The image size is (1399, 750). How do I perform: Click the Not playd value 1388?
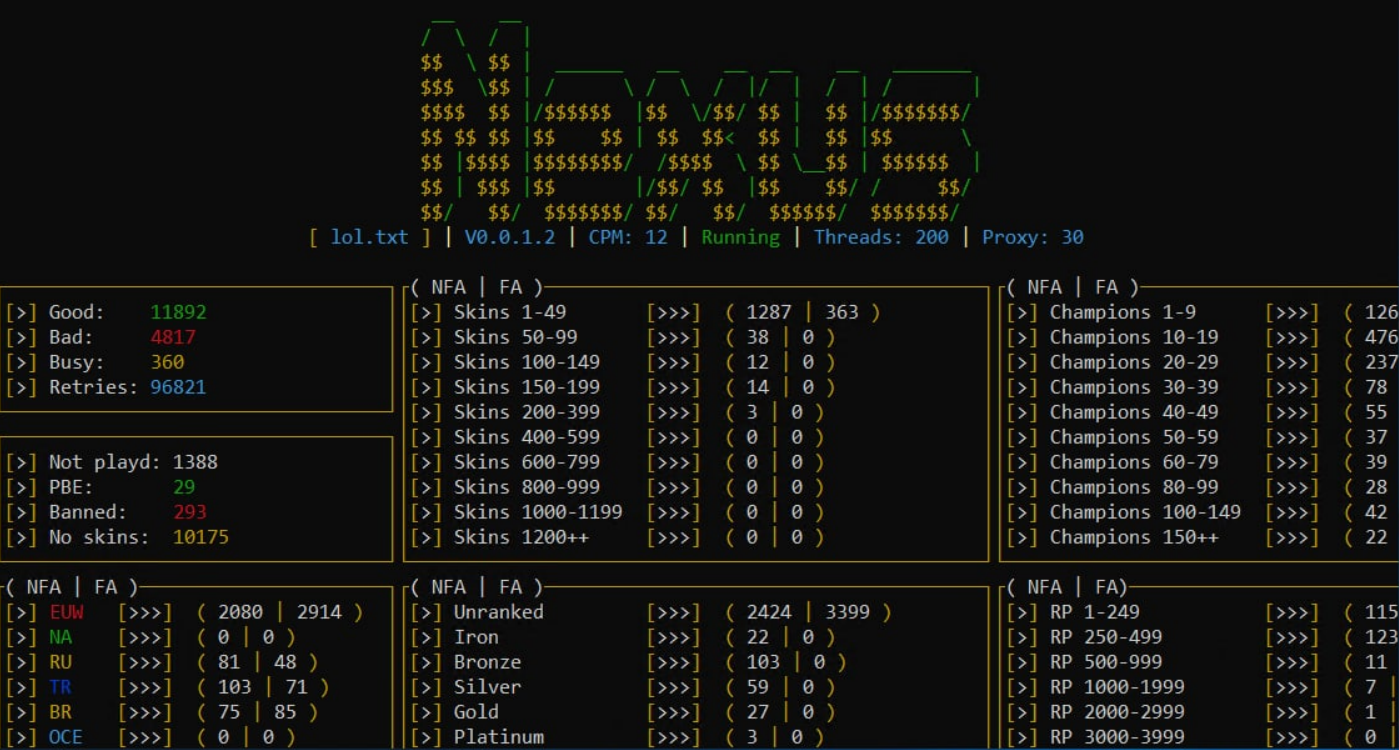[195, 462]
